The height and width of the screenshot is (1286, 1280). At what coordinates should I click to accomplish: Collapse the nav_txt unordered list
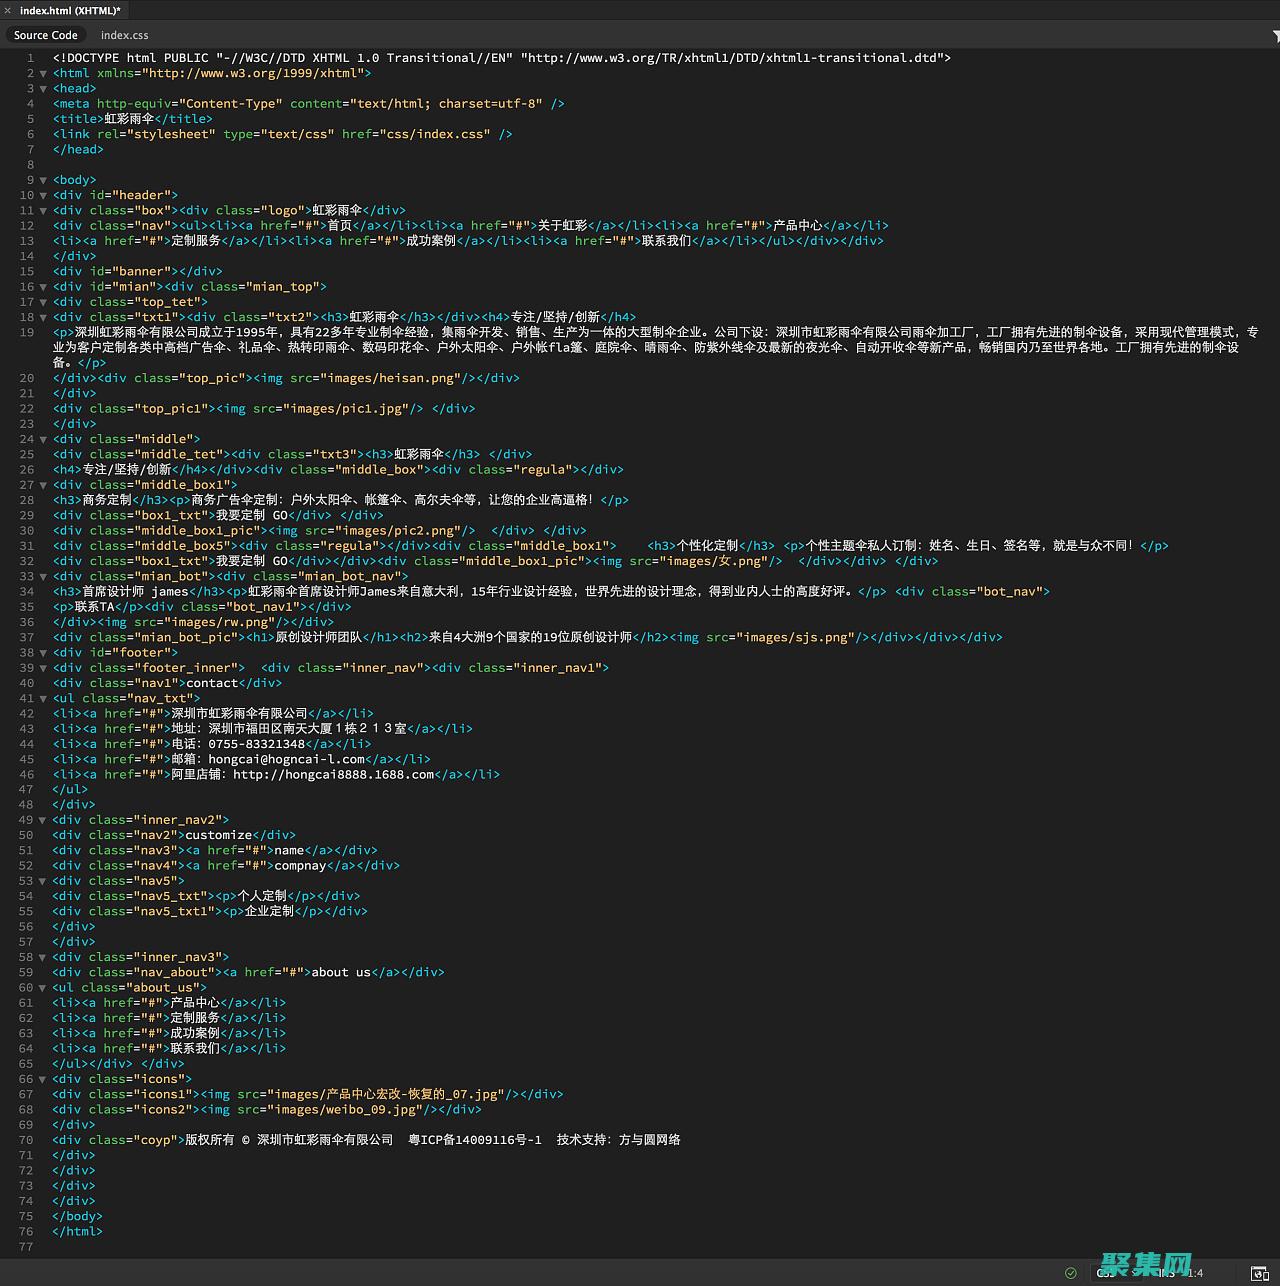42,698
